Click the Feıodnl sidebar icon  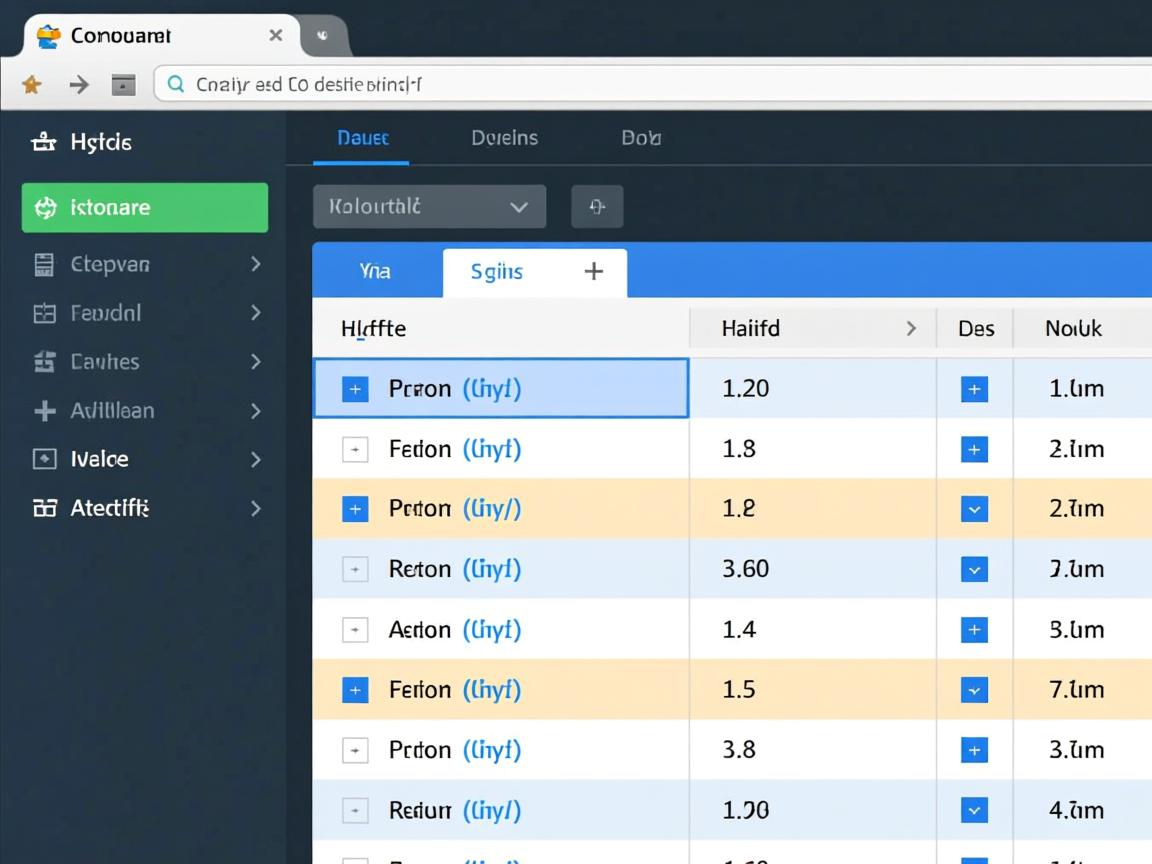click(x=44, y=313)
